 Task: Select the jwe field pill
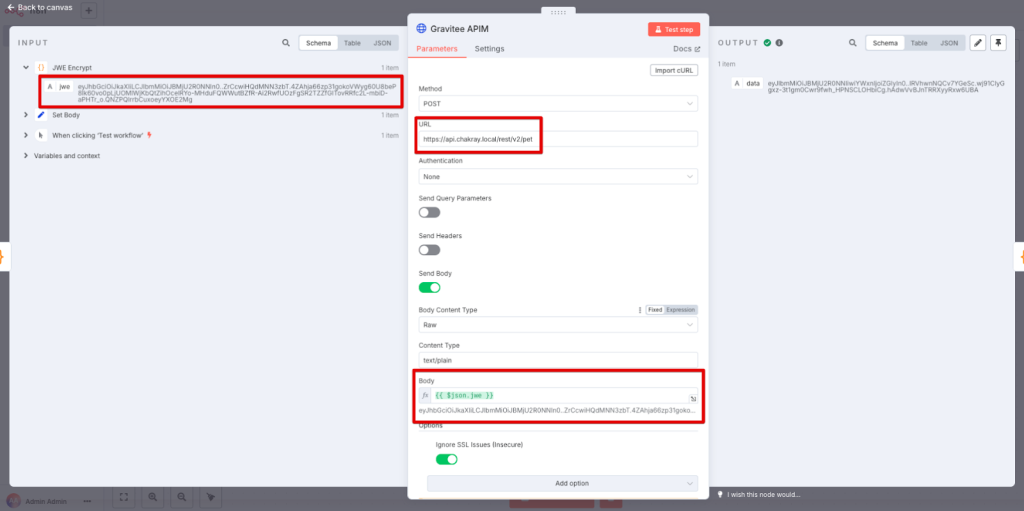(59, 86)
